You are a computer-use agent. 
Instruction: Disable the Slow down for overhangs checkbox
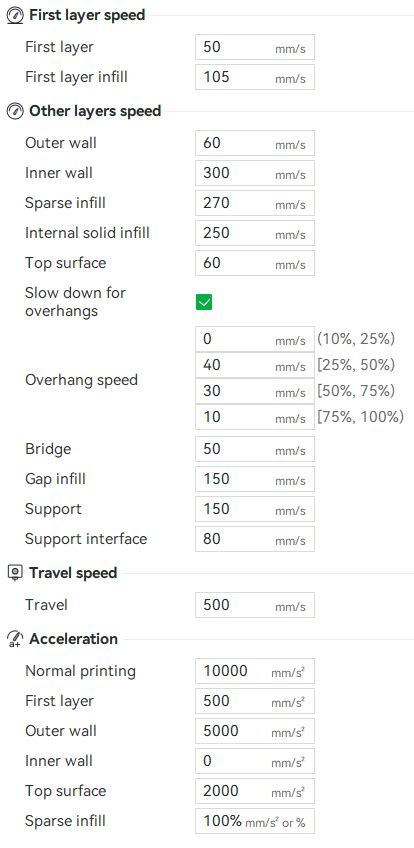204,302
